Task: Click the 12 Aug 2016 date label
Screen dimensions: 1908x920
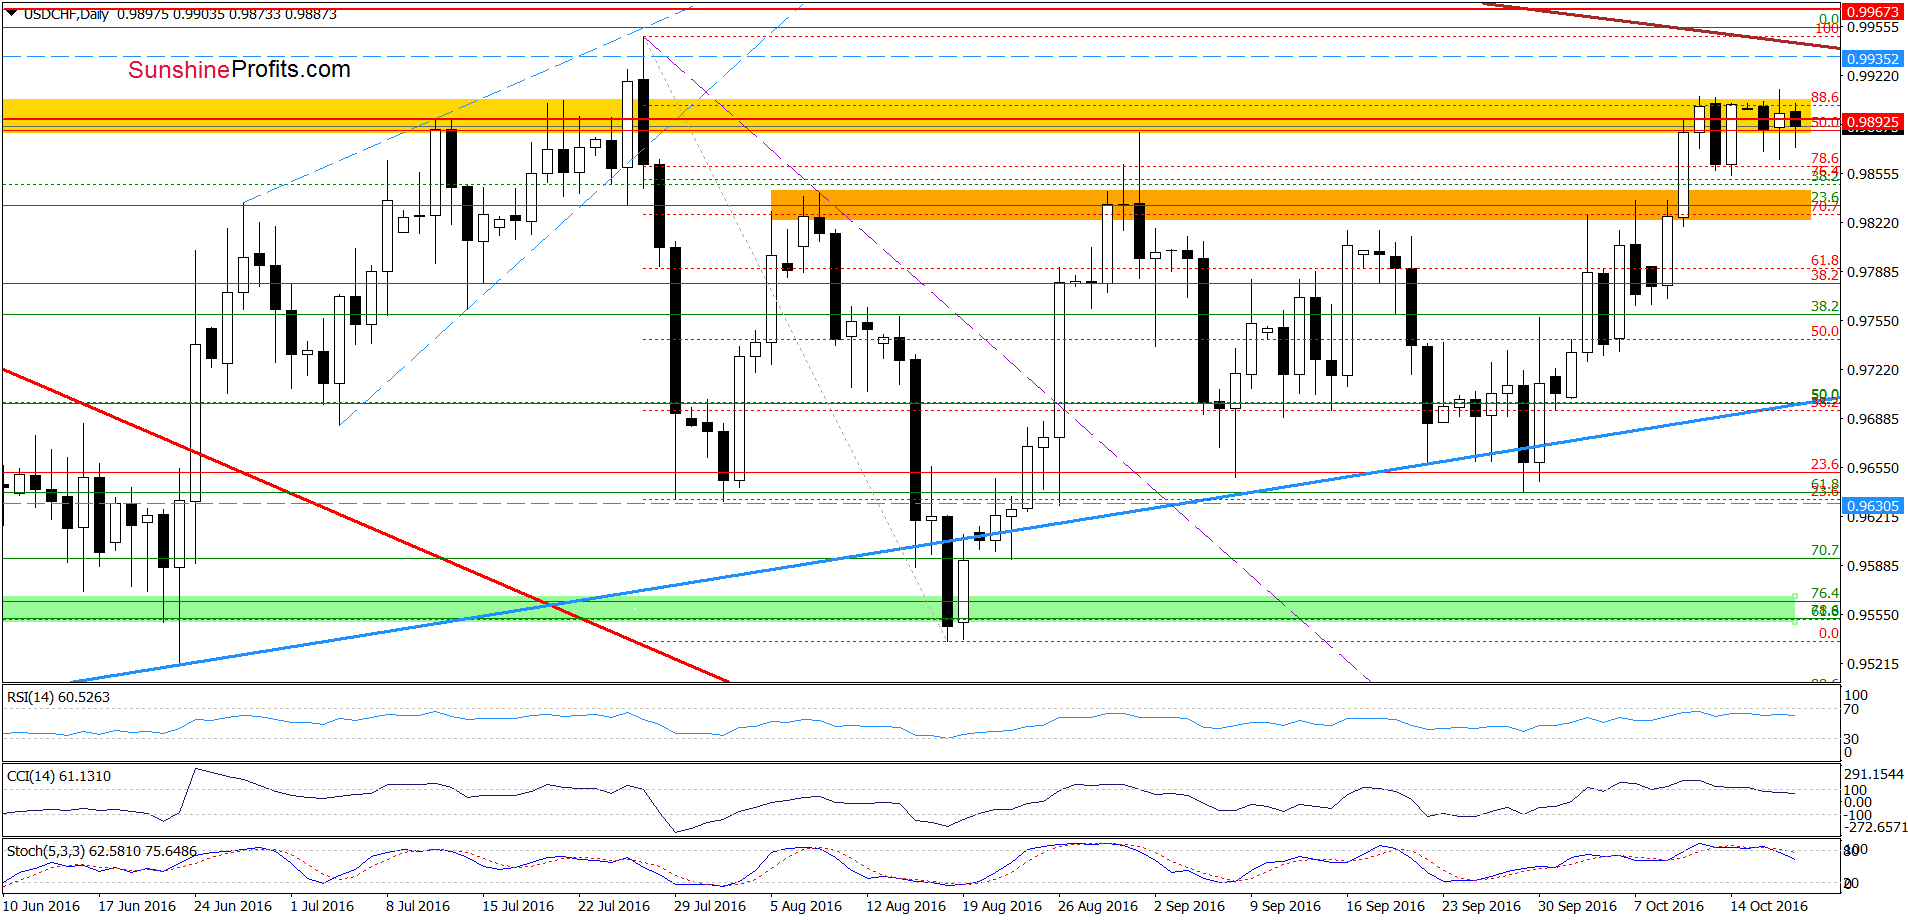Action: (906, 906)
